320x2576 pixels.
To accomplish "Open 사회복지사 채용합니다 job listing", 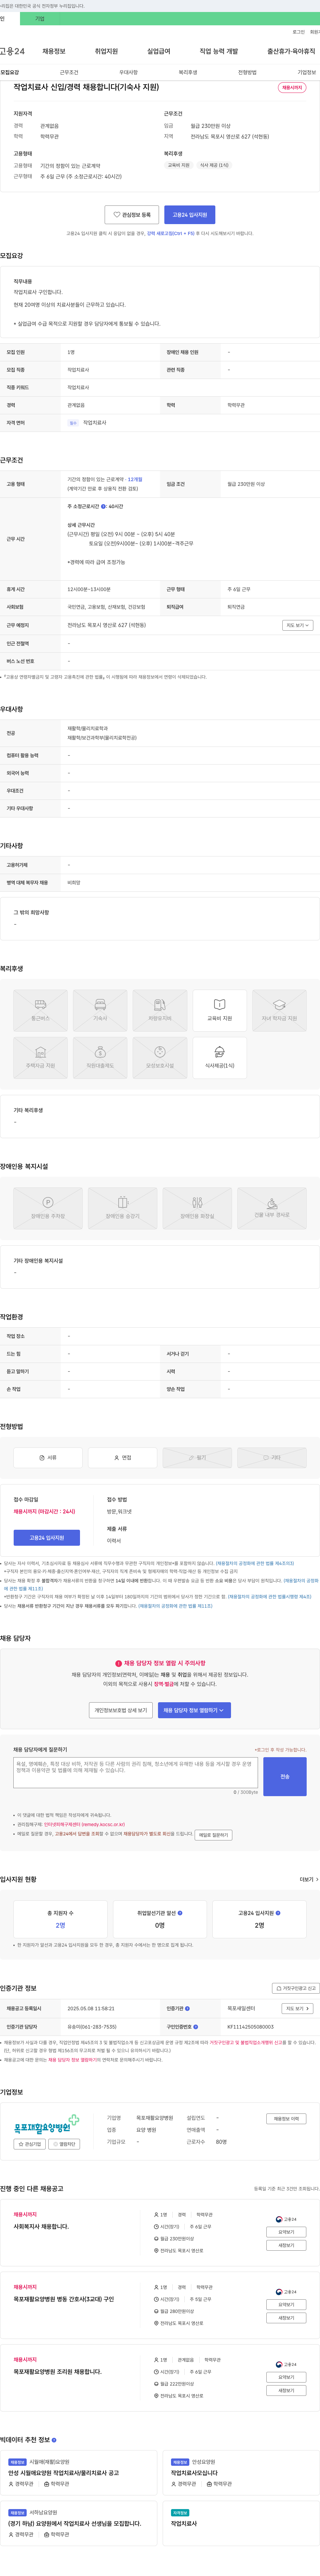I will (41, 2227).
